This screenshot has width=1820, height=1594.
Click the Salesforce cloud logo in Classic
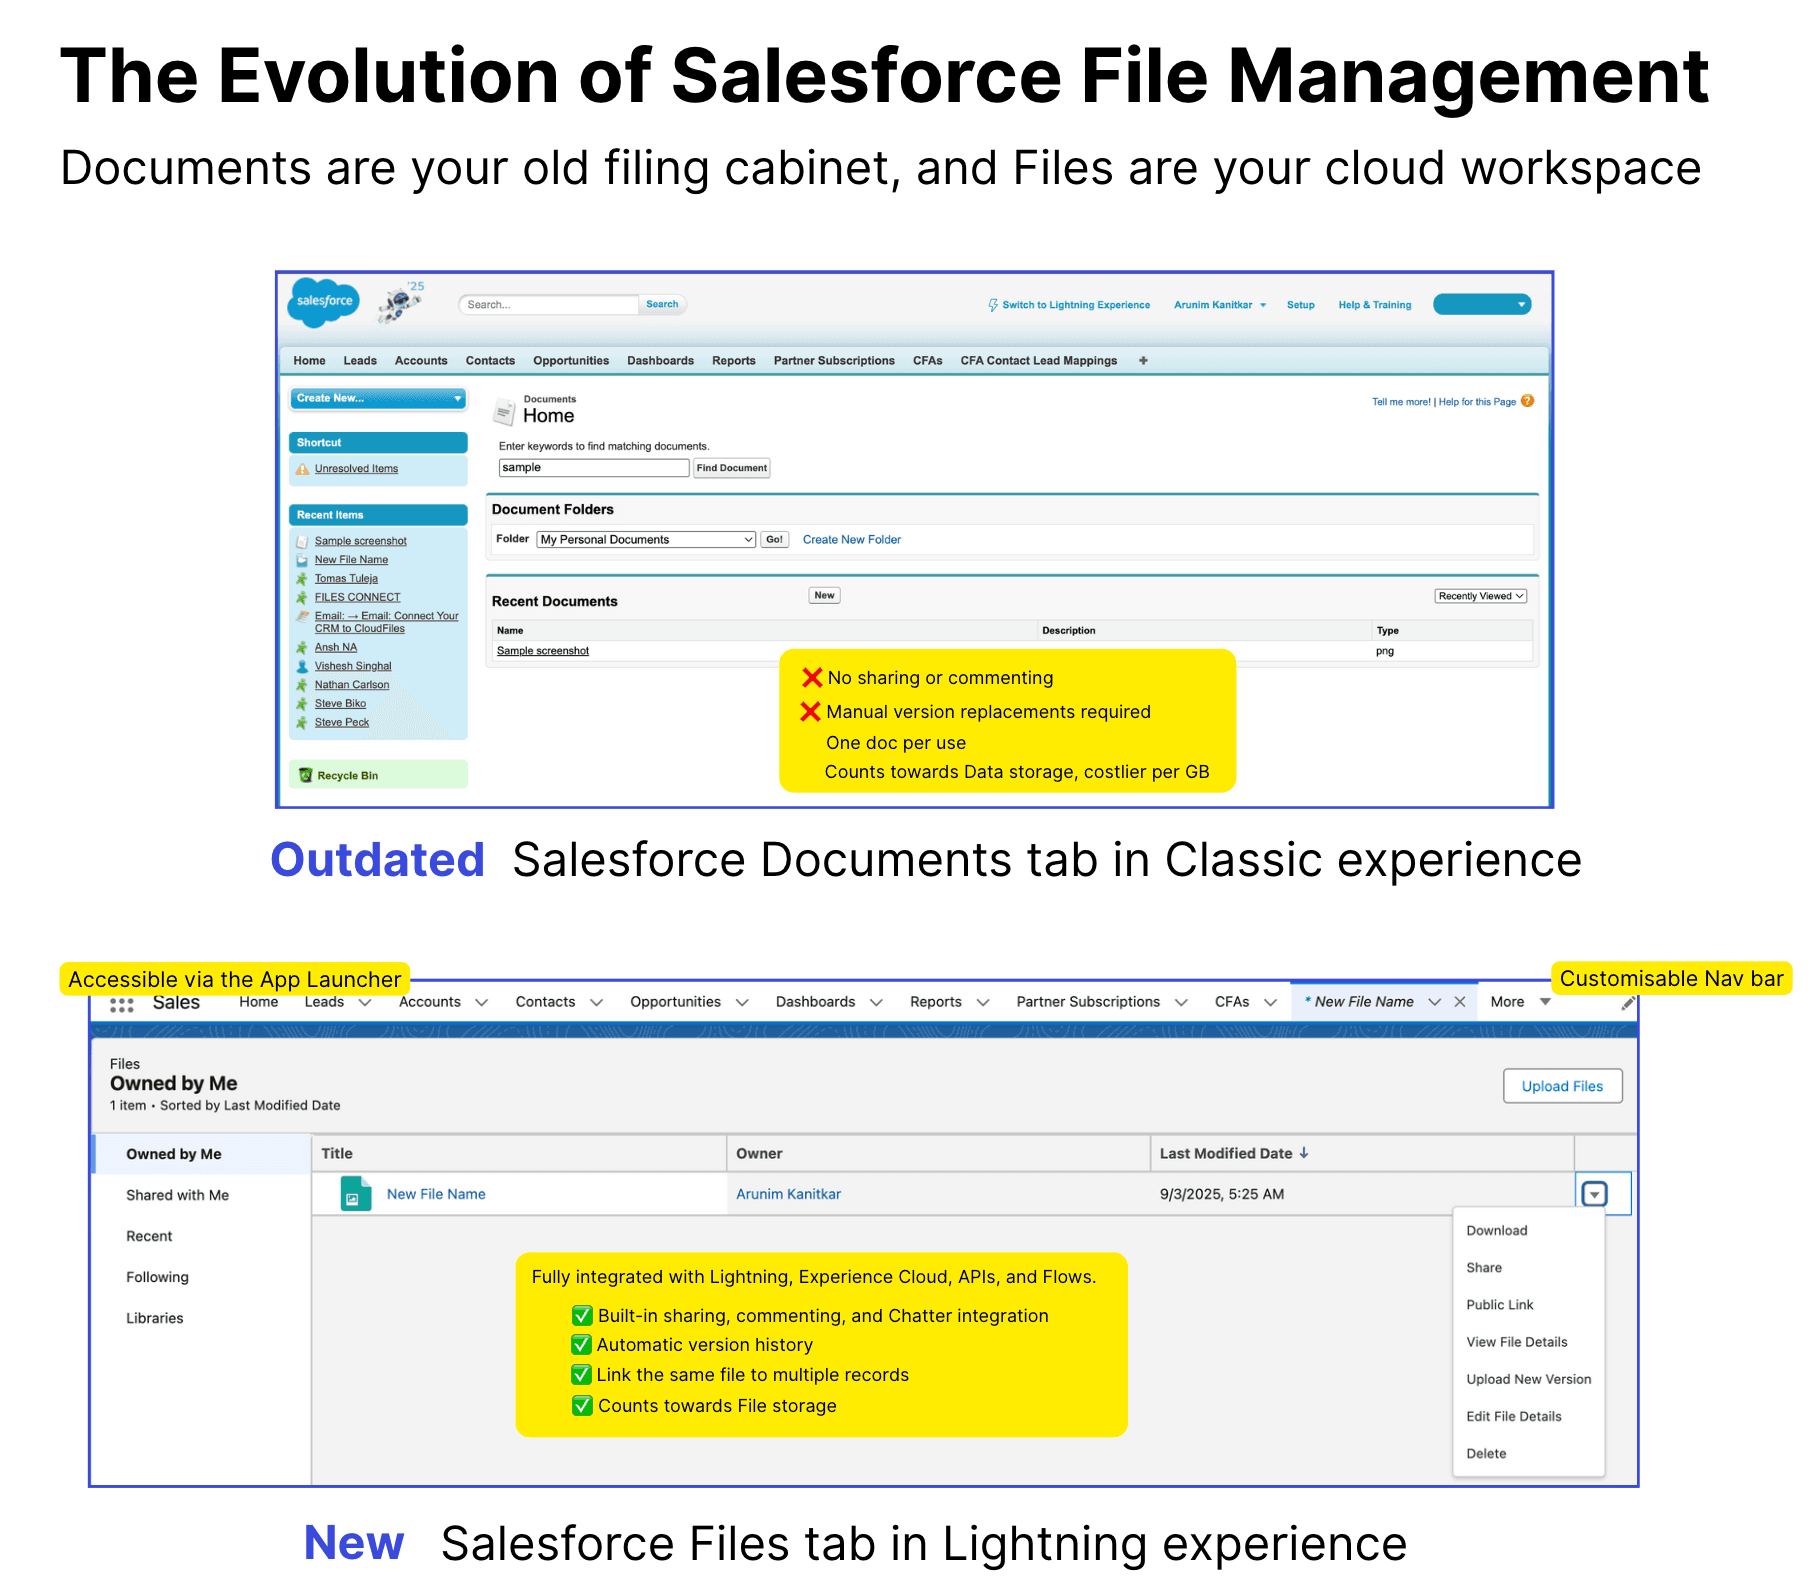pyautogui.click(x=324, y=301)
